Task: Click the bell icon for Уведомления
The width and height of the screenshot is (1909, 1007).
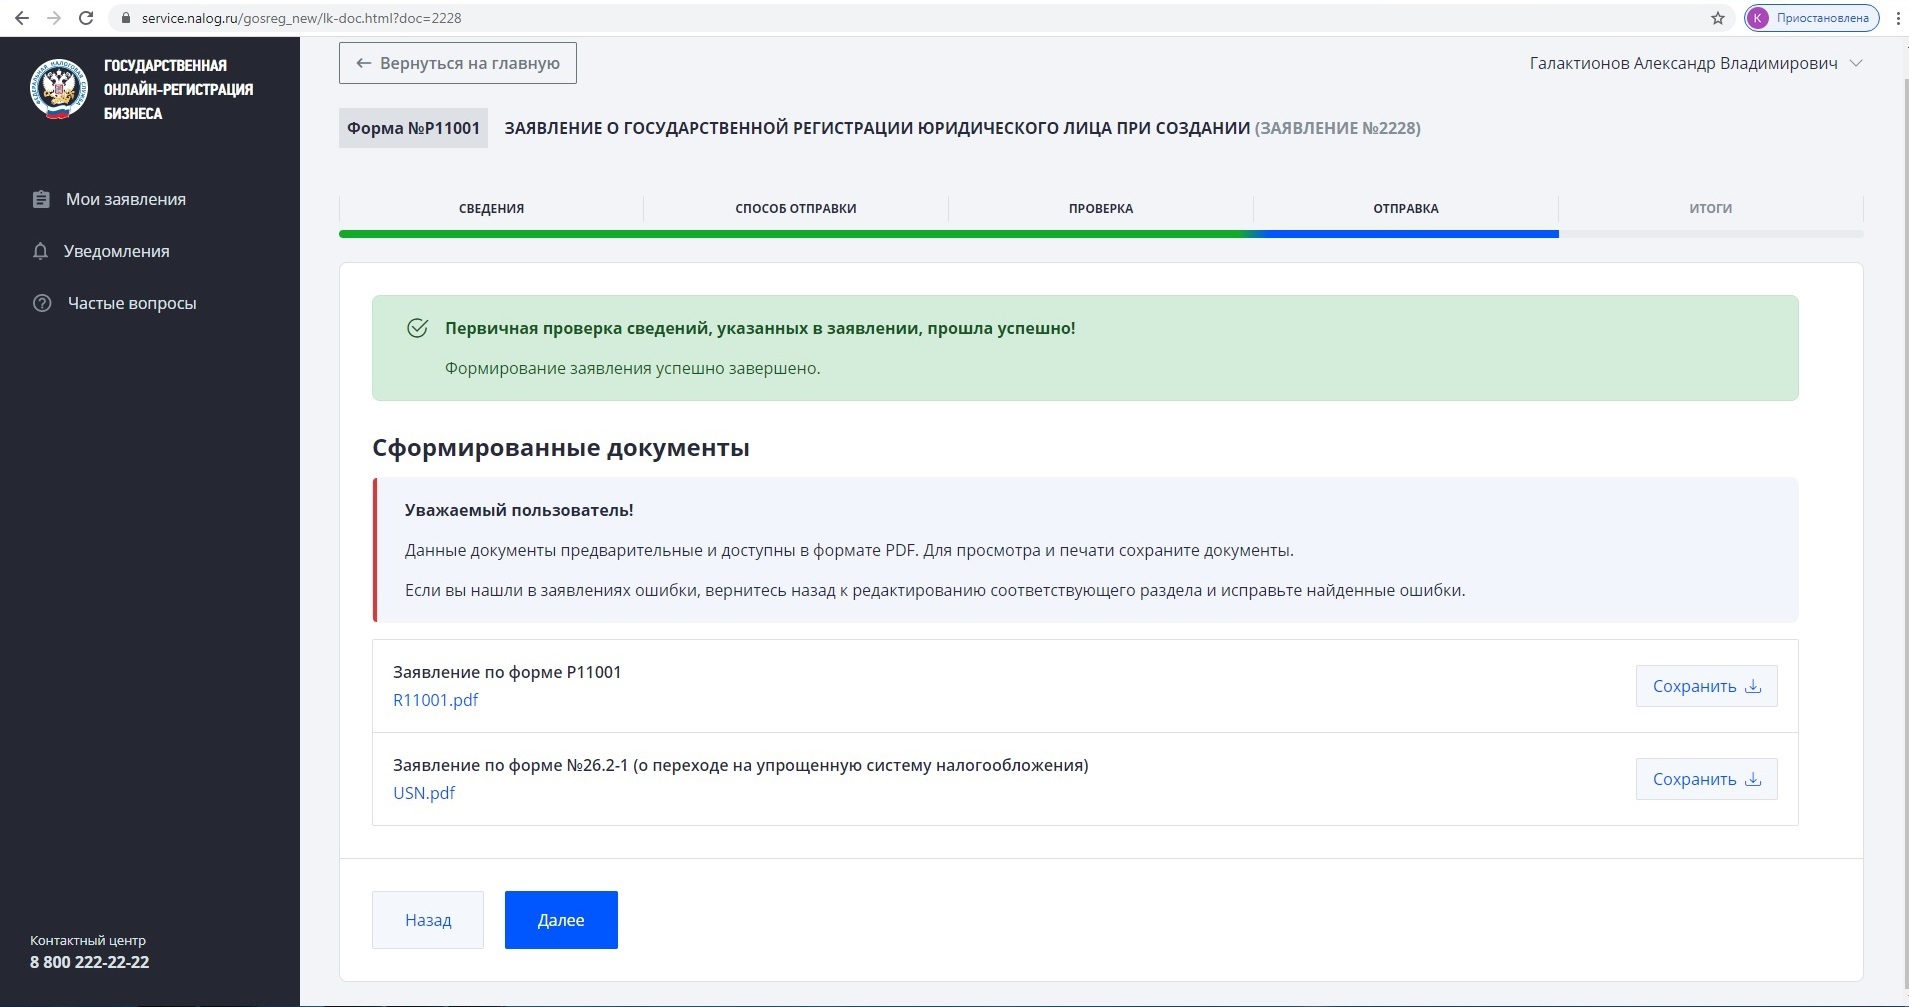Action: click(x=40, y=251)
